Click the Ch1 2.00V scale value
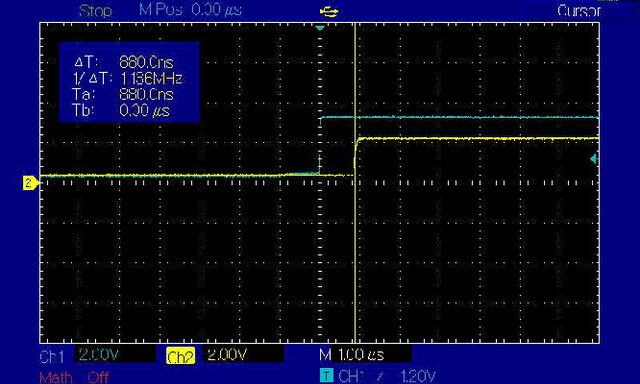Screen dimensions: 640x384 pyautogui.click(x=99, y=355)
